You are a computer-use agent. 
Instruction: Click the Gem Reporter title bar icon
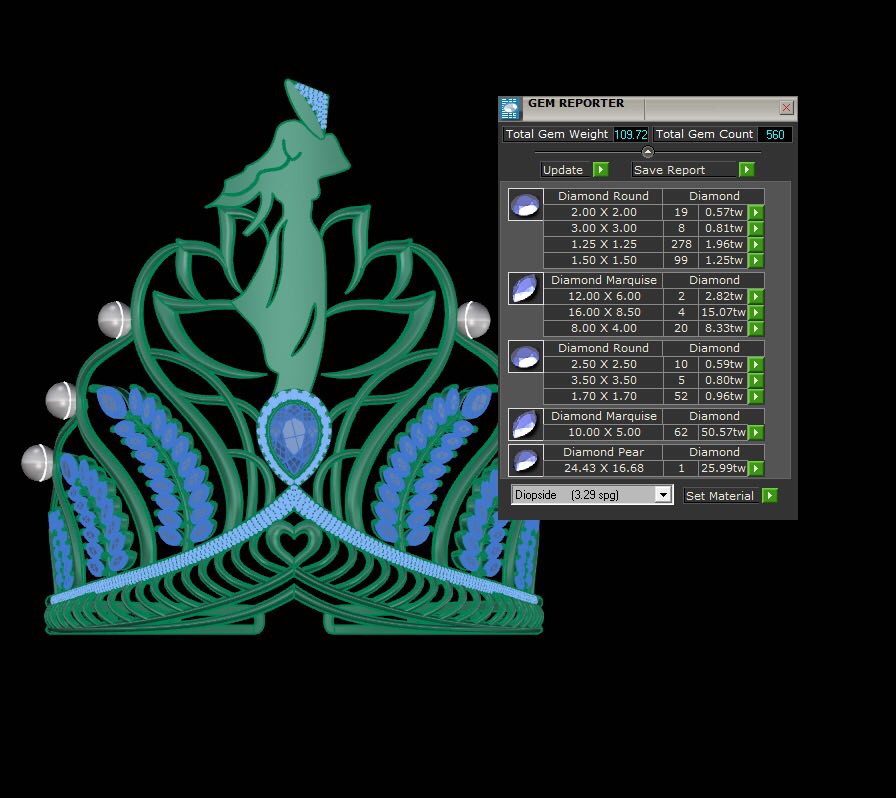point(510,108)
